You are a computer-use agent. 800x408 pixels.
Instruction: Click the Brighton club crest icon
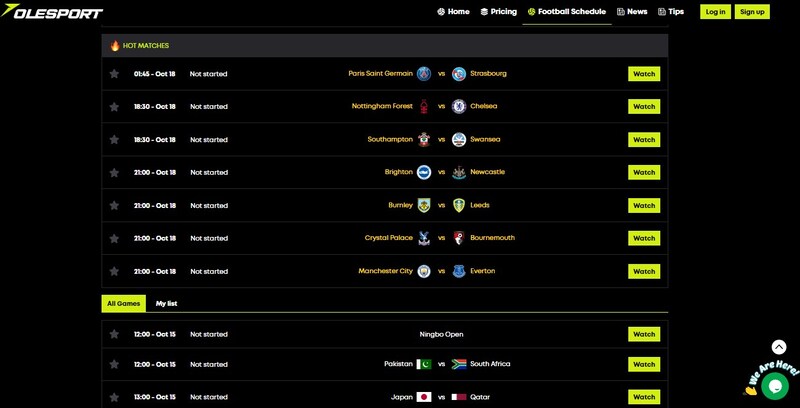pos(424,172)
